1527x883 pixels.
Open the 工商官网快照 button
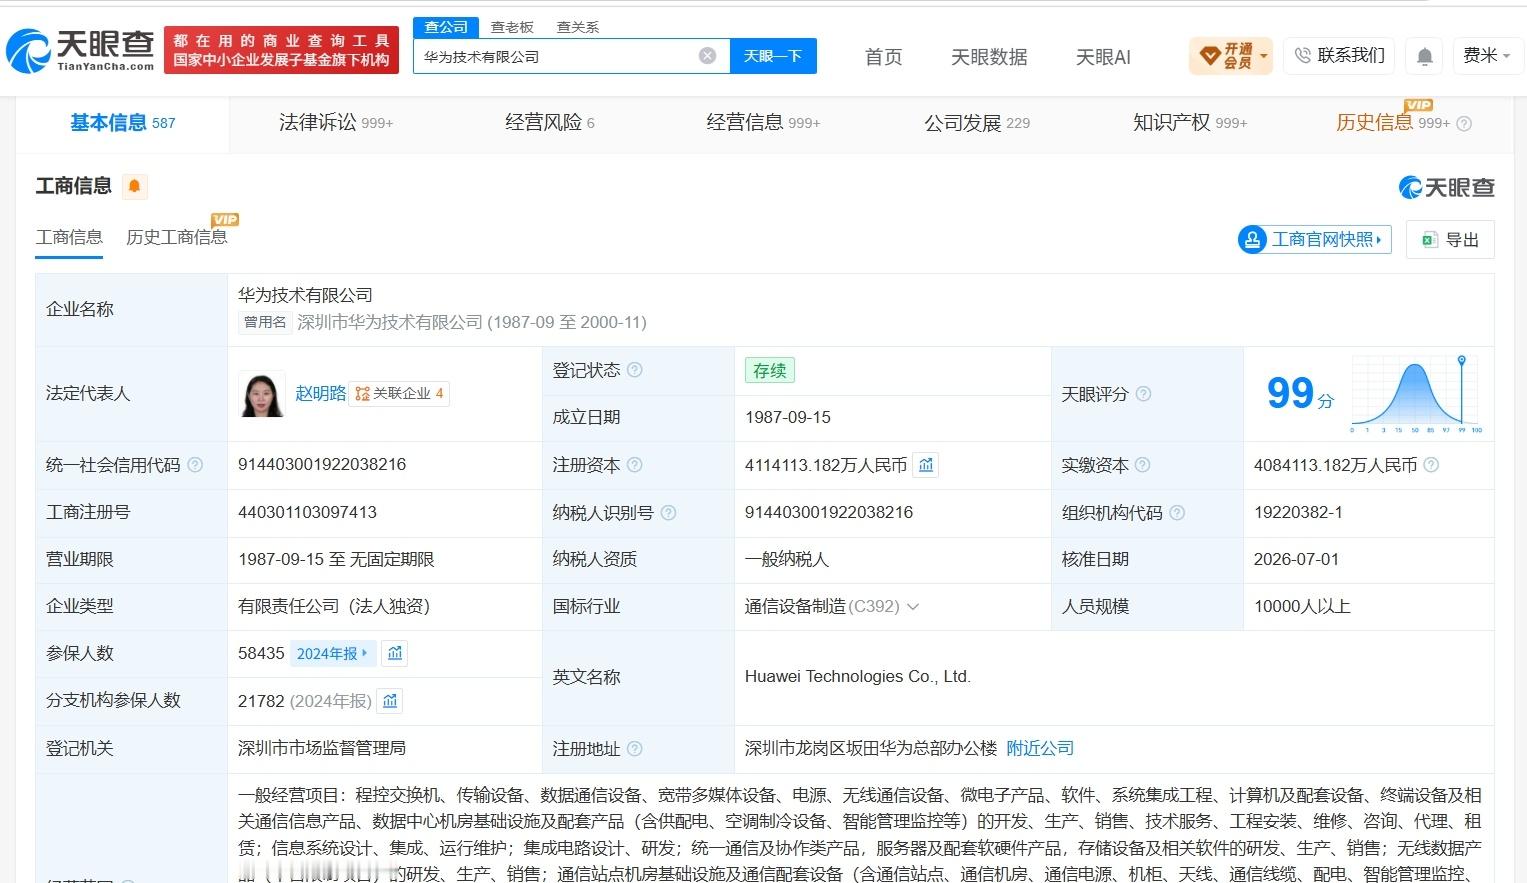click(x=1314, y=239)
